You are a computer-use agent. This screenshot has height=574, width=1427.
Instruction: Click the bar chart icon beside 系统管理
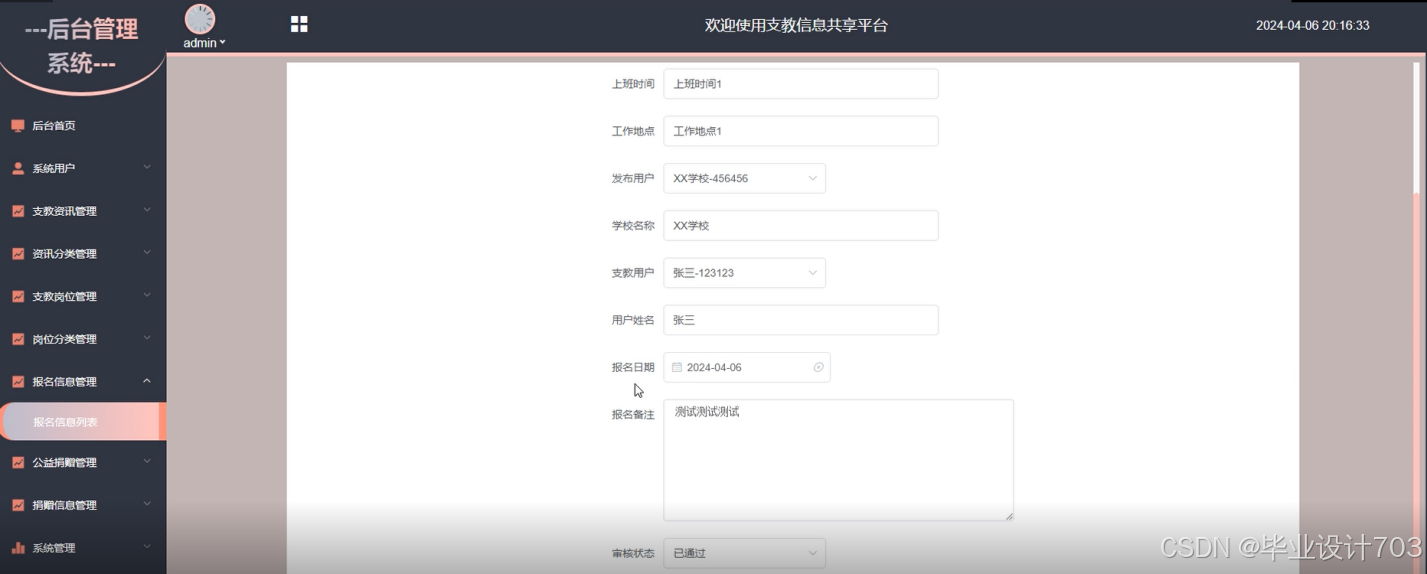[x=18, y=548]
